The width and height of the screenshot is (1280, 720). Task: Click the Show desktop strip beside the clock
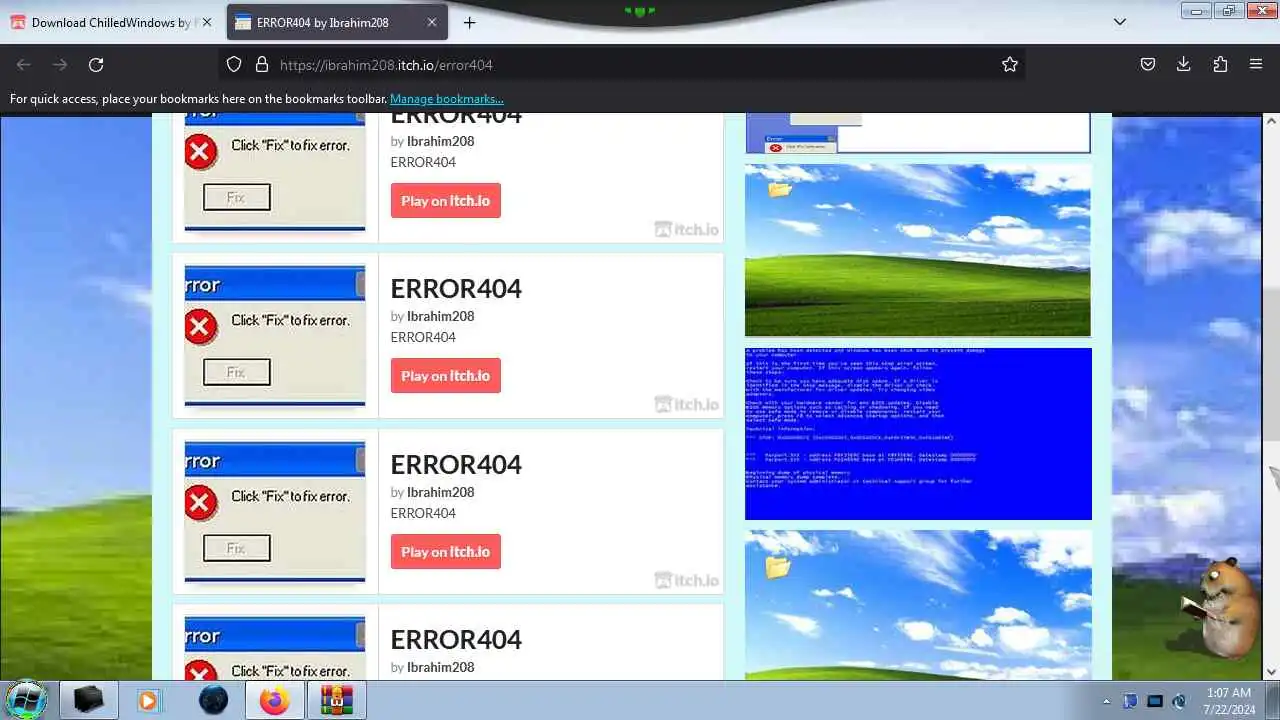click(1272, 700)
